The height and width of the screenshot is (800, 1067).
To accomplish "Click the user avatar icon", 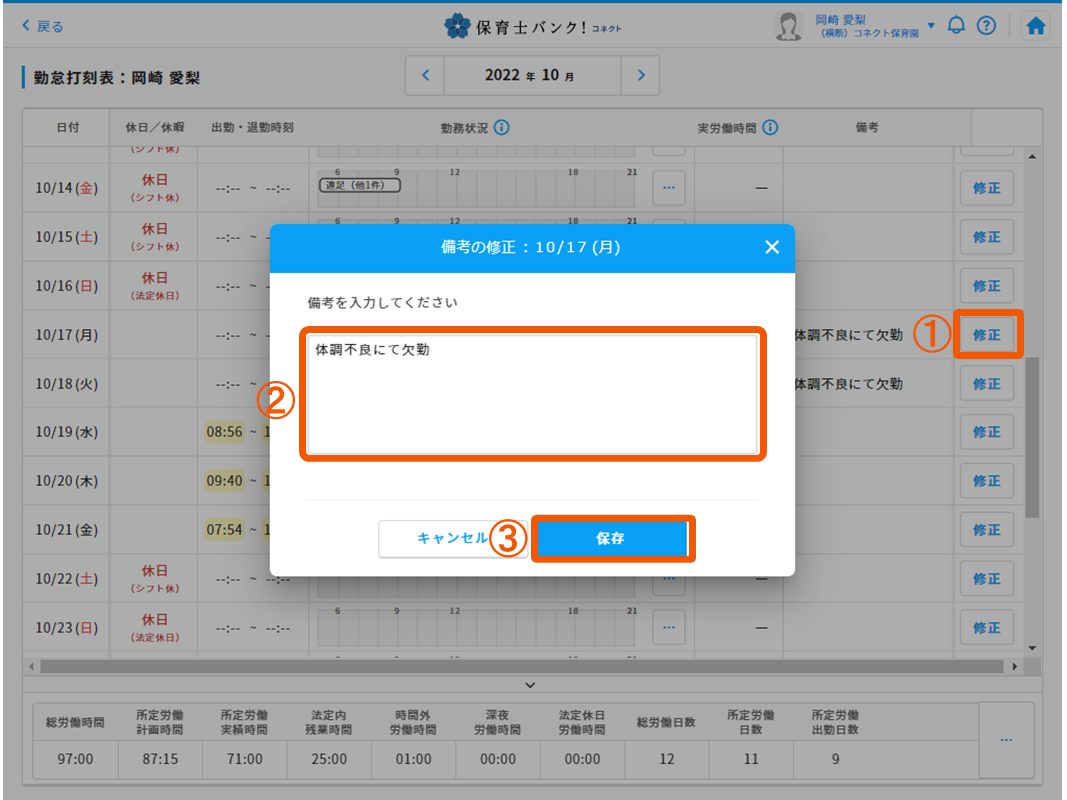I will [x=789, y=27].
